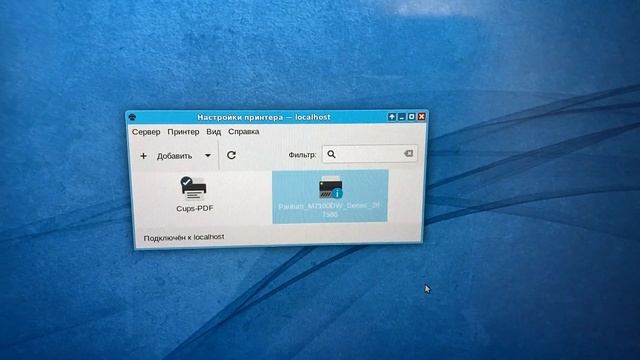
Task: Refresh the printer list with reload icon
Action: [x=231, y=155]
